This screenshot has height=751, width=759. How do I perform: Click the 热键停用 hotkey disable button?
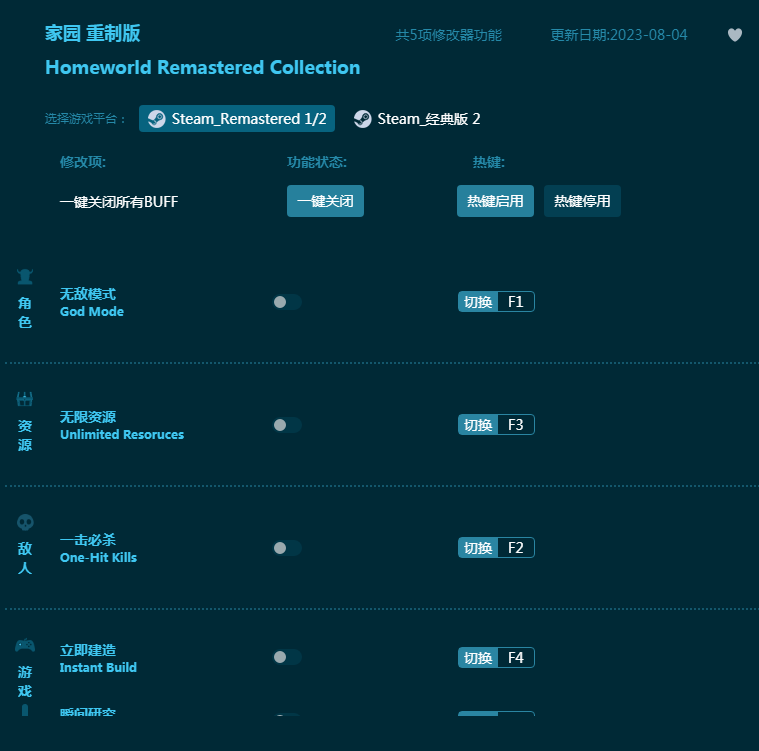582,201
